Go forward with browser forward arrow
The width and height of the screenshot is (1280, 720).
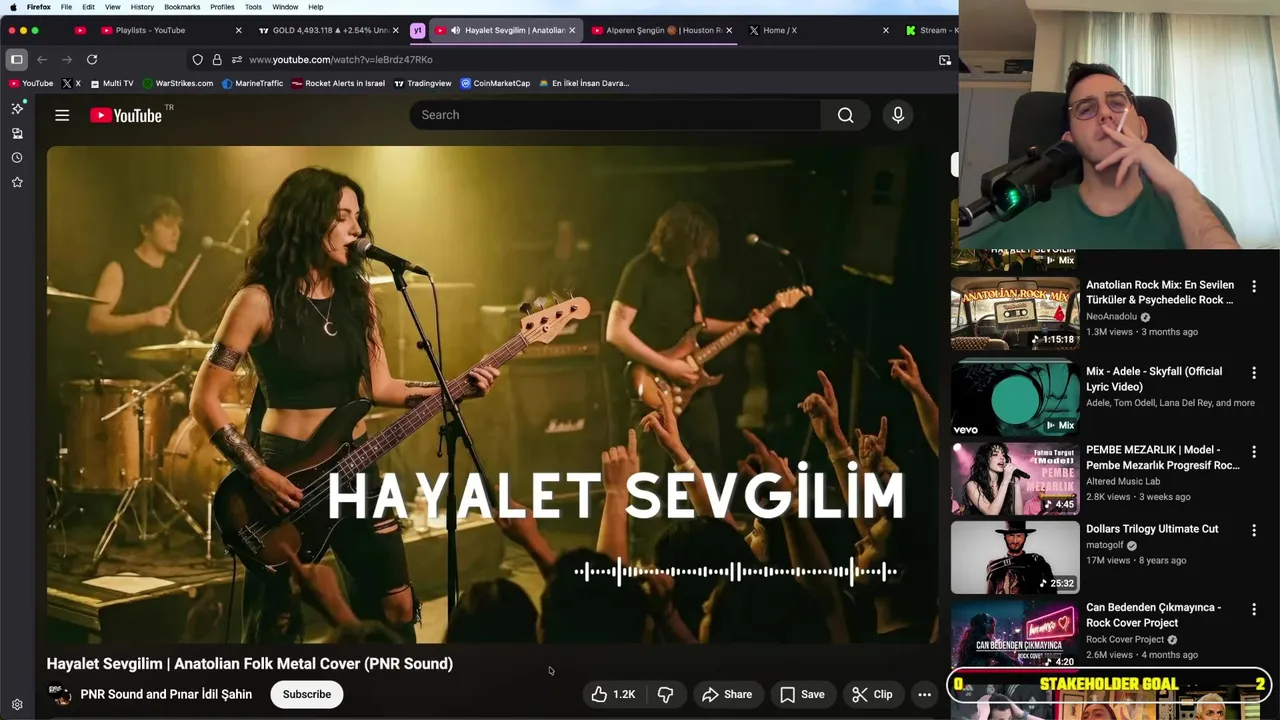click(67, 60)
